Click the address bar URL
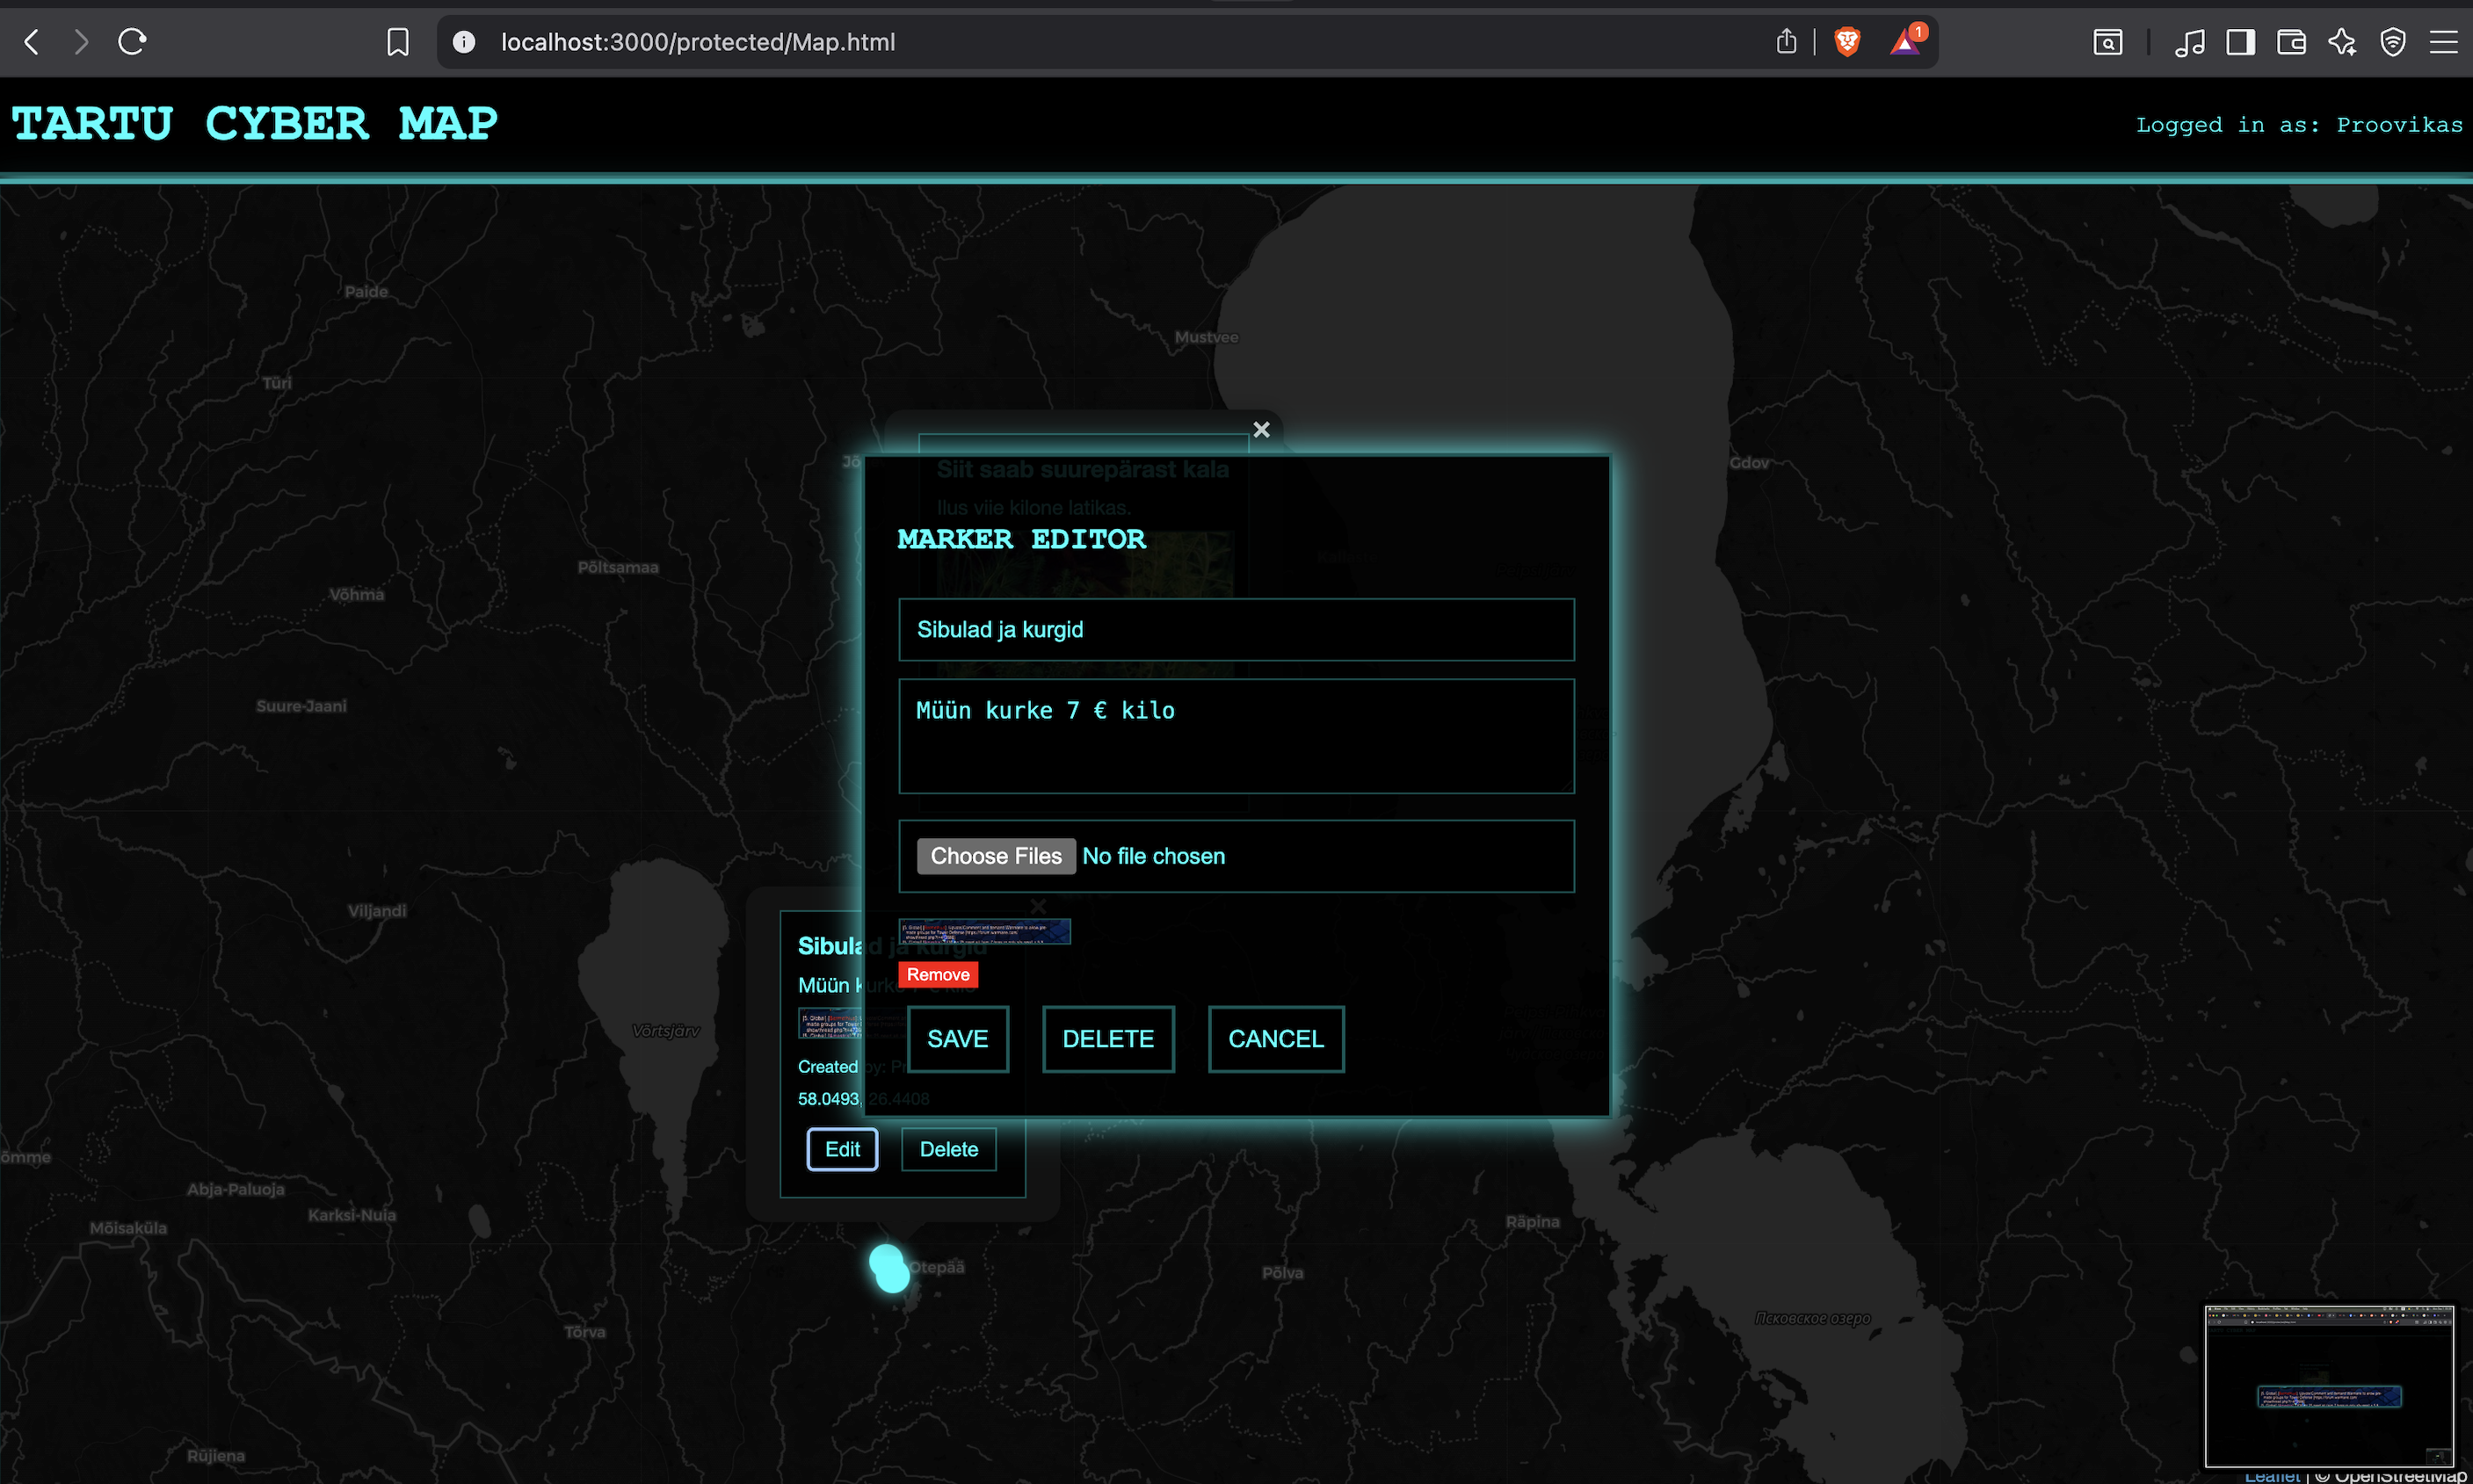This screenshot has width=2473, height=1484. point(698,42)
